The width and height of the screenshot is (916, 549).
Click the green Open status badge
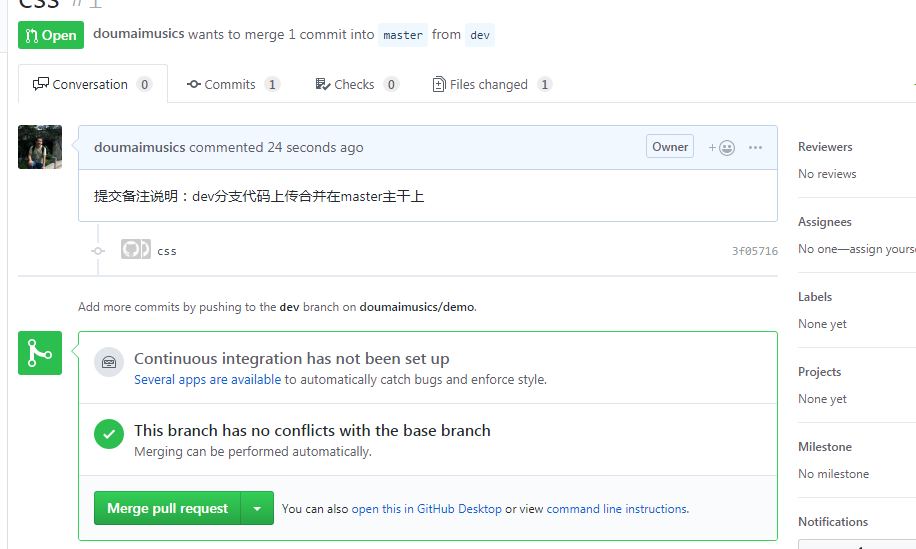[x=51, y=35]
